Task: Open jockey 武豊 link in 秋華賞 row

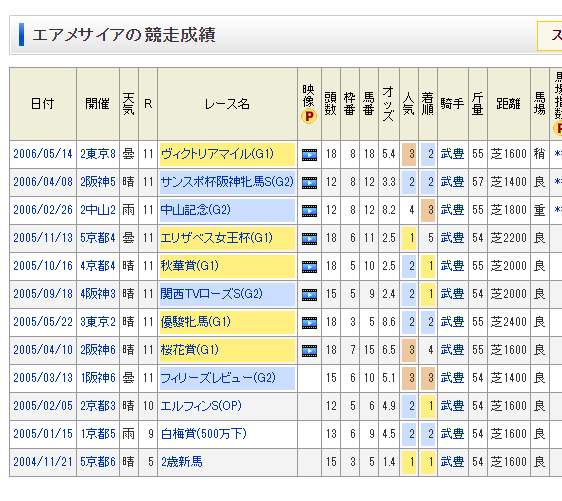Action: [452, 266]
